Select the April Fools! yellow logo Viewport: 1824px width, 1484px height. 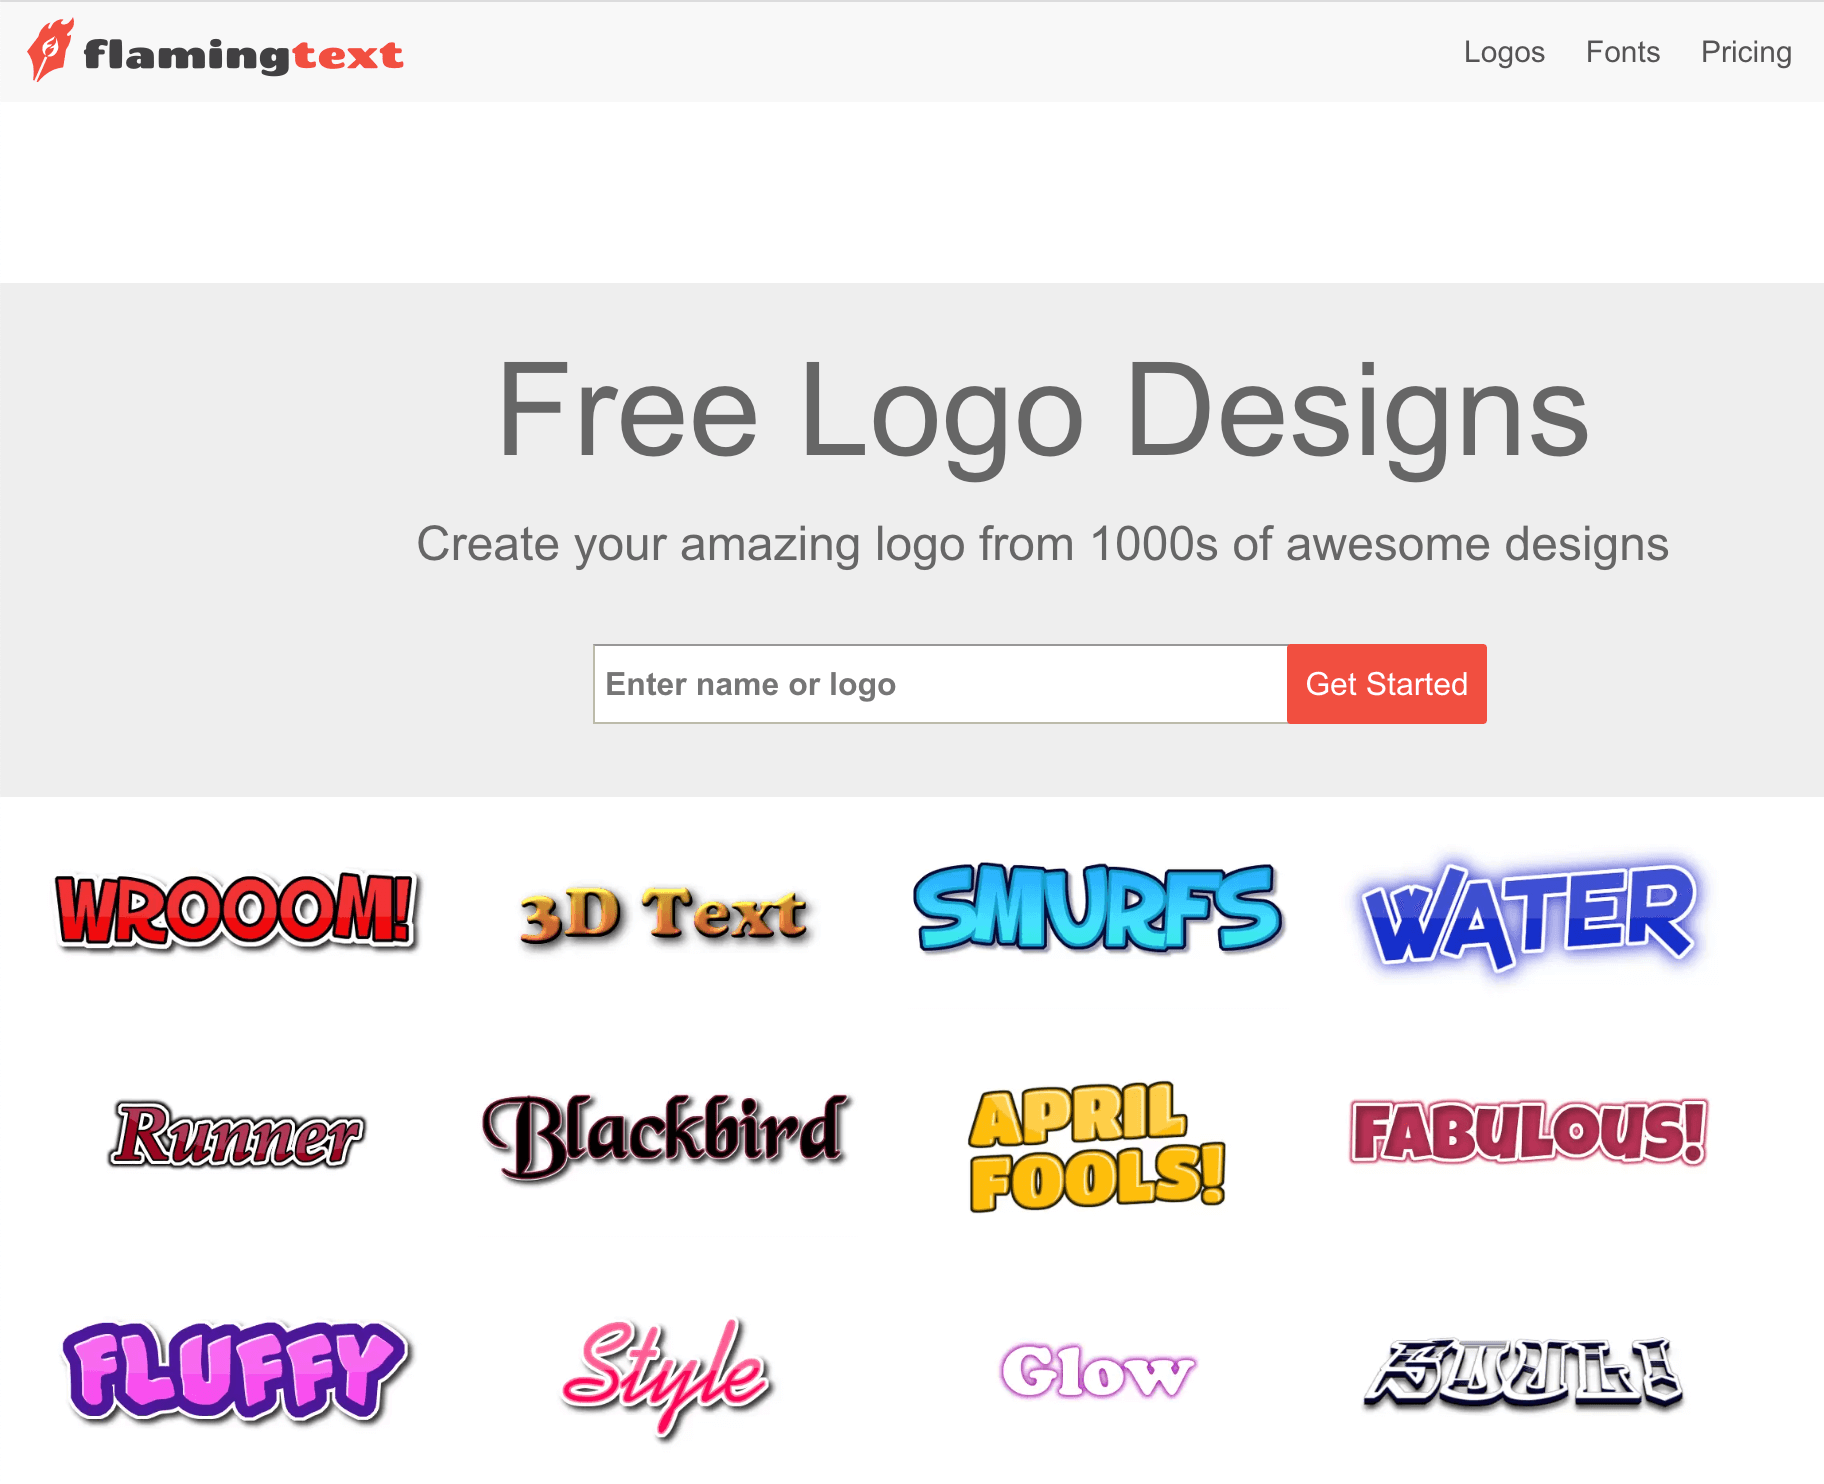[1098, 1146]
